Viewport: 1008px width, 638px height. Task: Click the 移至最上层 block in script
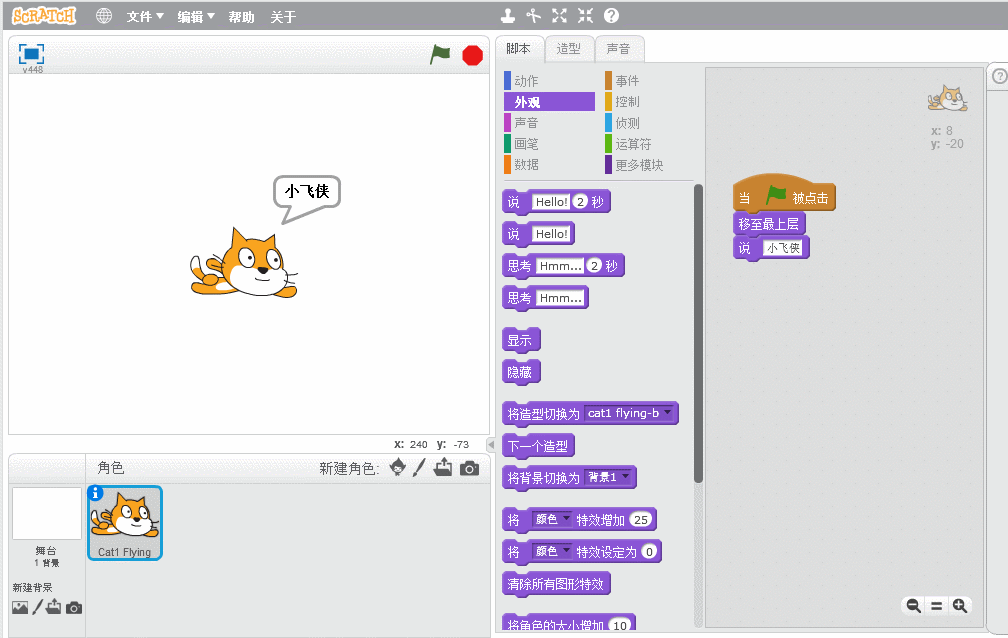[769, 224]
